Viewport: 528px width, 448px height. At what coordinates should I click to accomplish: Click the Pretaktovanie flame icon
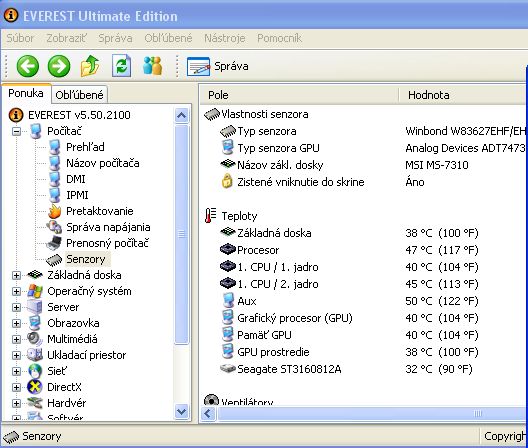[x=55, y=211]
